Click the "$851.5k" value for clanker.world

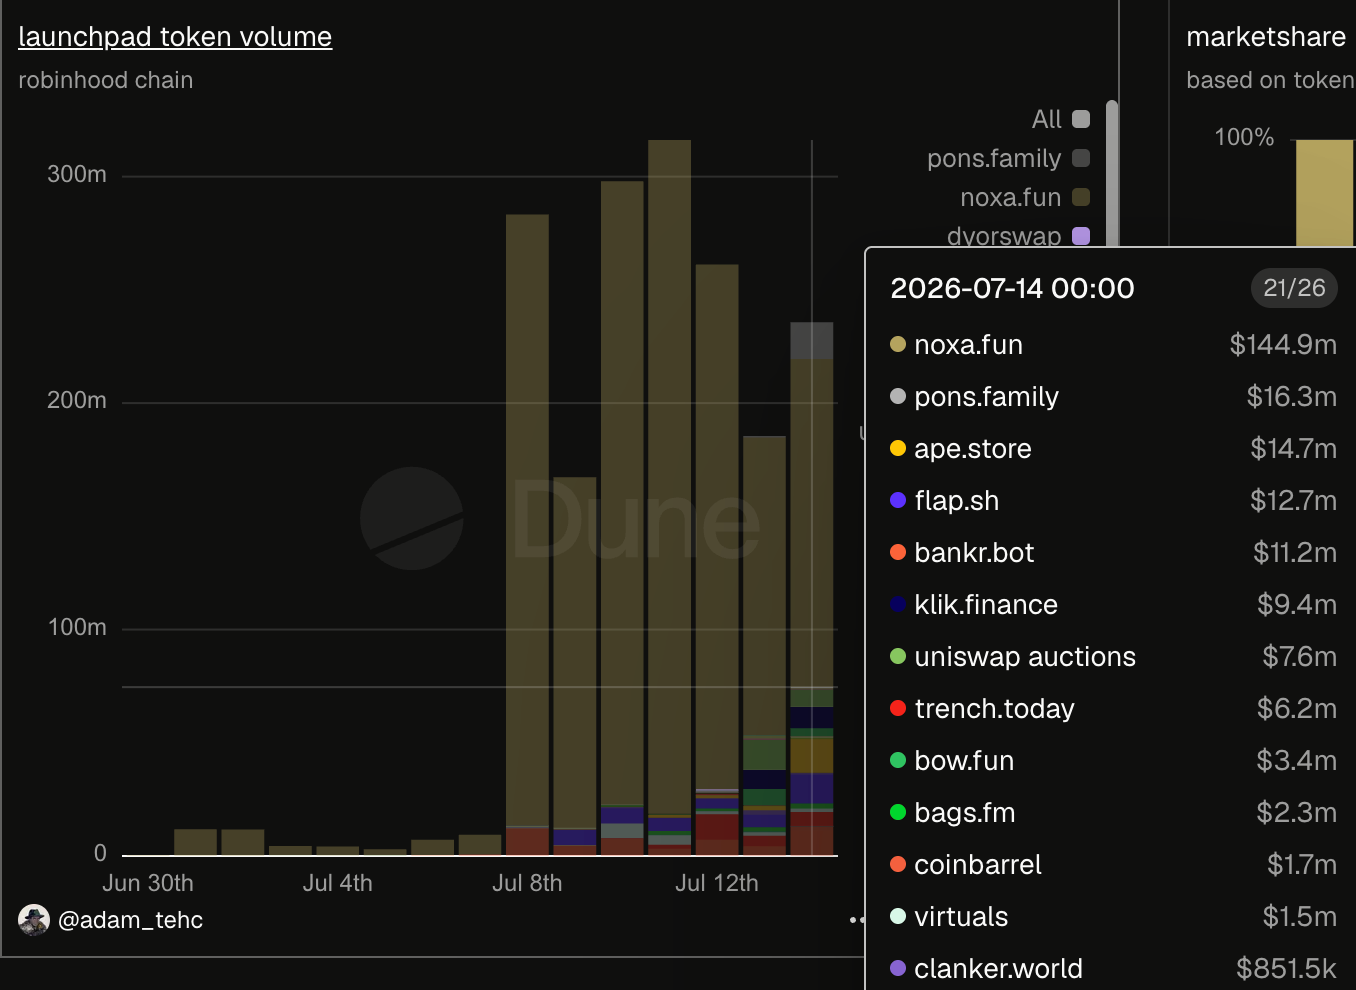pos(1286,969)
